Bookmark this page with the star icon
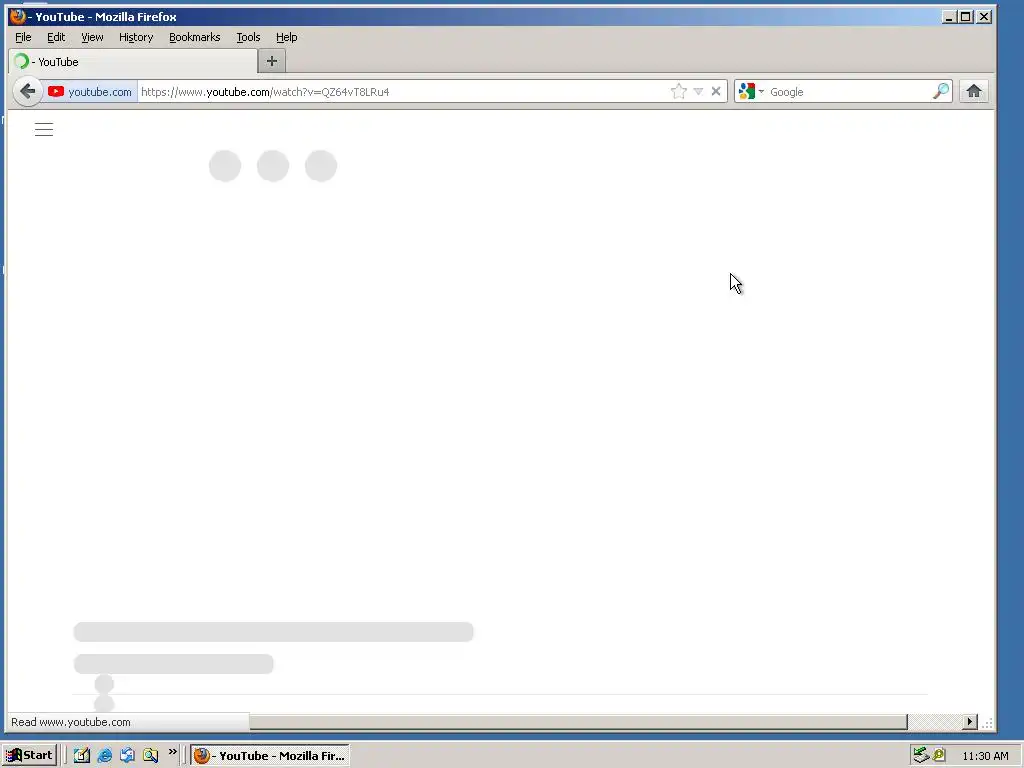 pos(679,91)
